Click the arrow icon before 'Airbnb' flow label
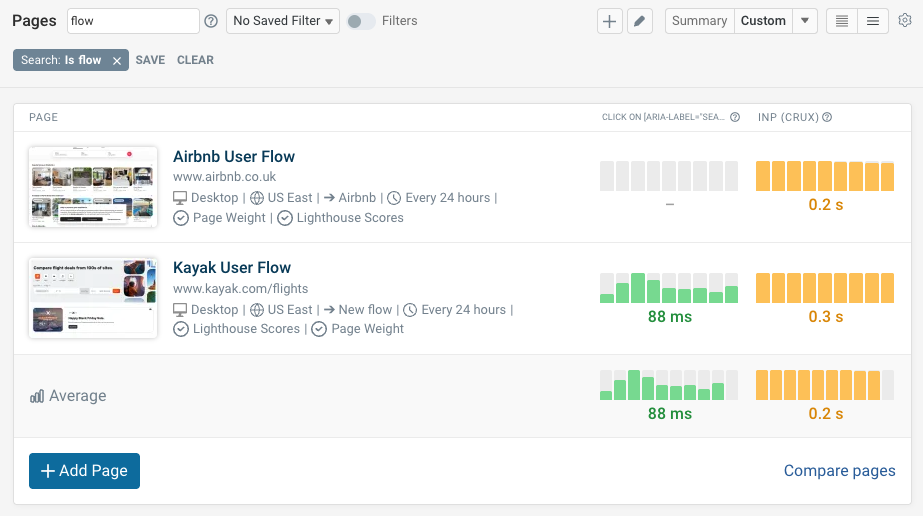Image resolution: width=923 pixels, height=516 pixels. tap(329, 198)
